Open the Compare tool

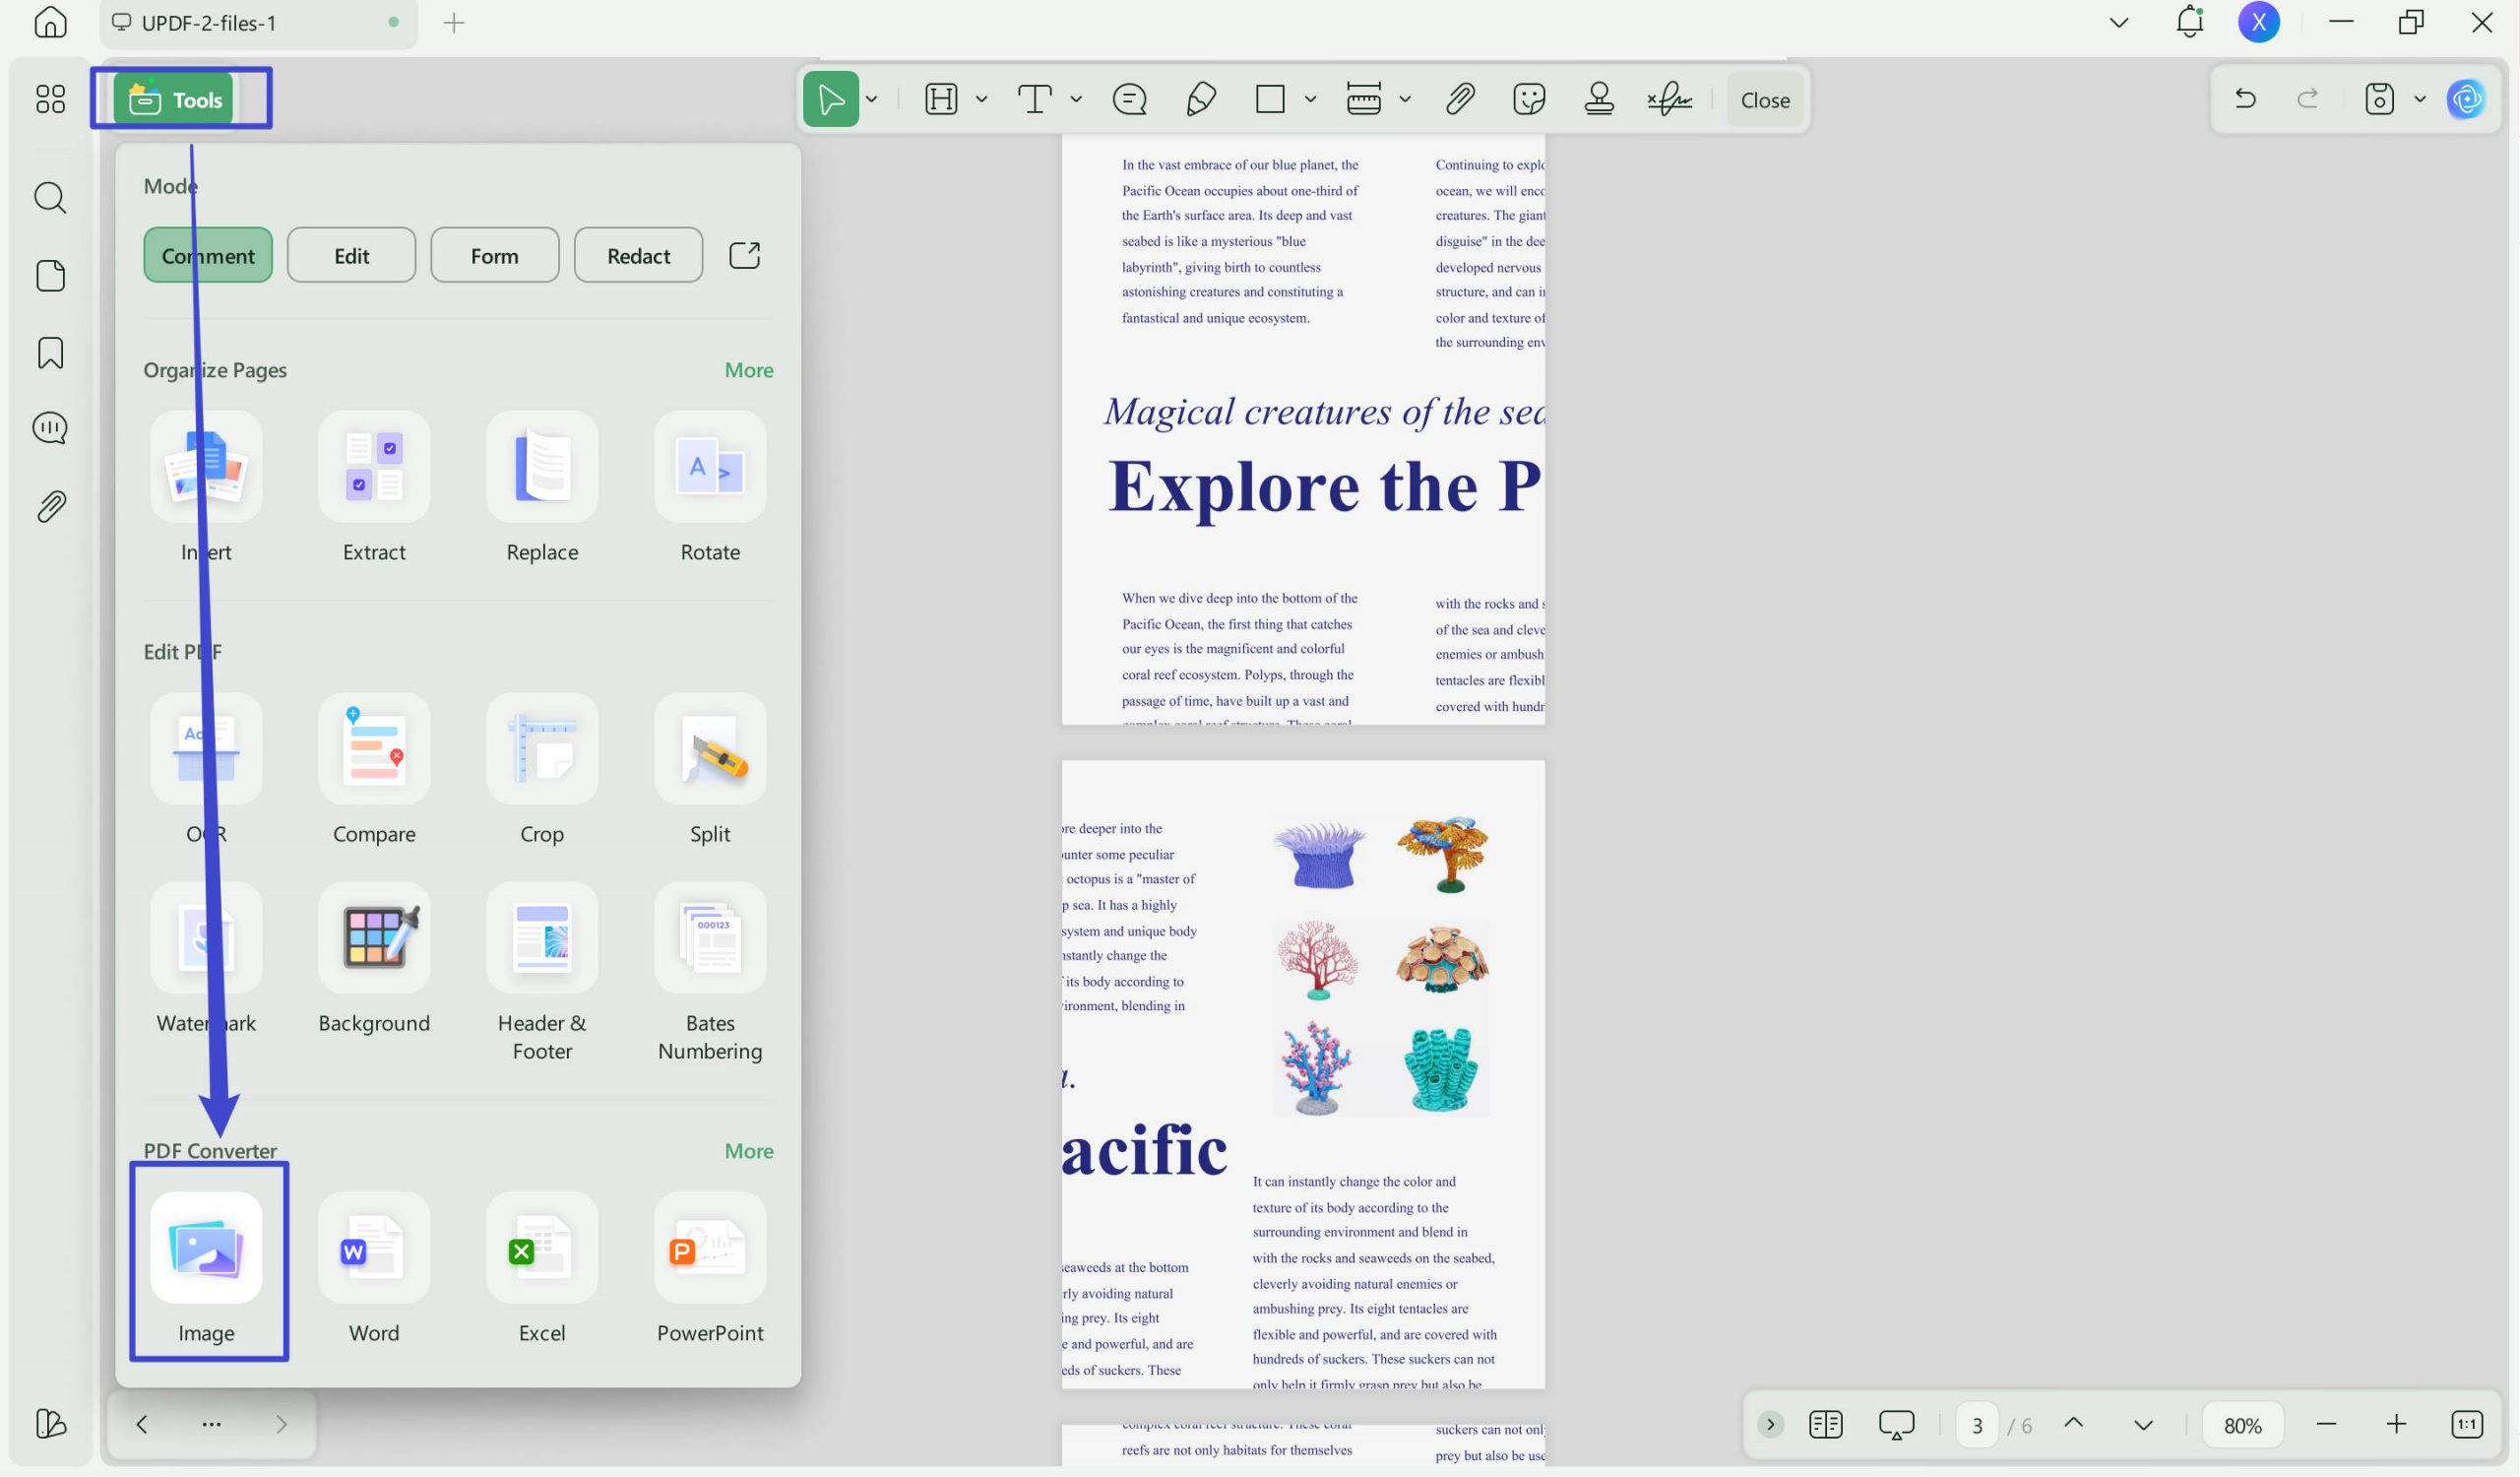[374, 770]
